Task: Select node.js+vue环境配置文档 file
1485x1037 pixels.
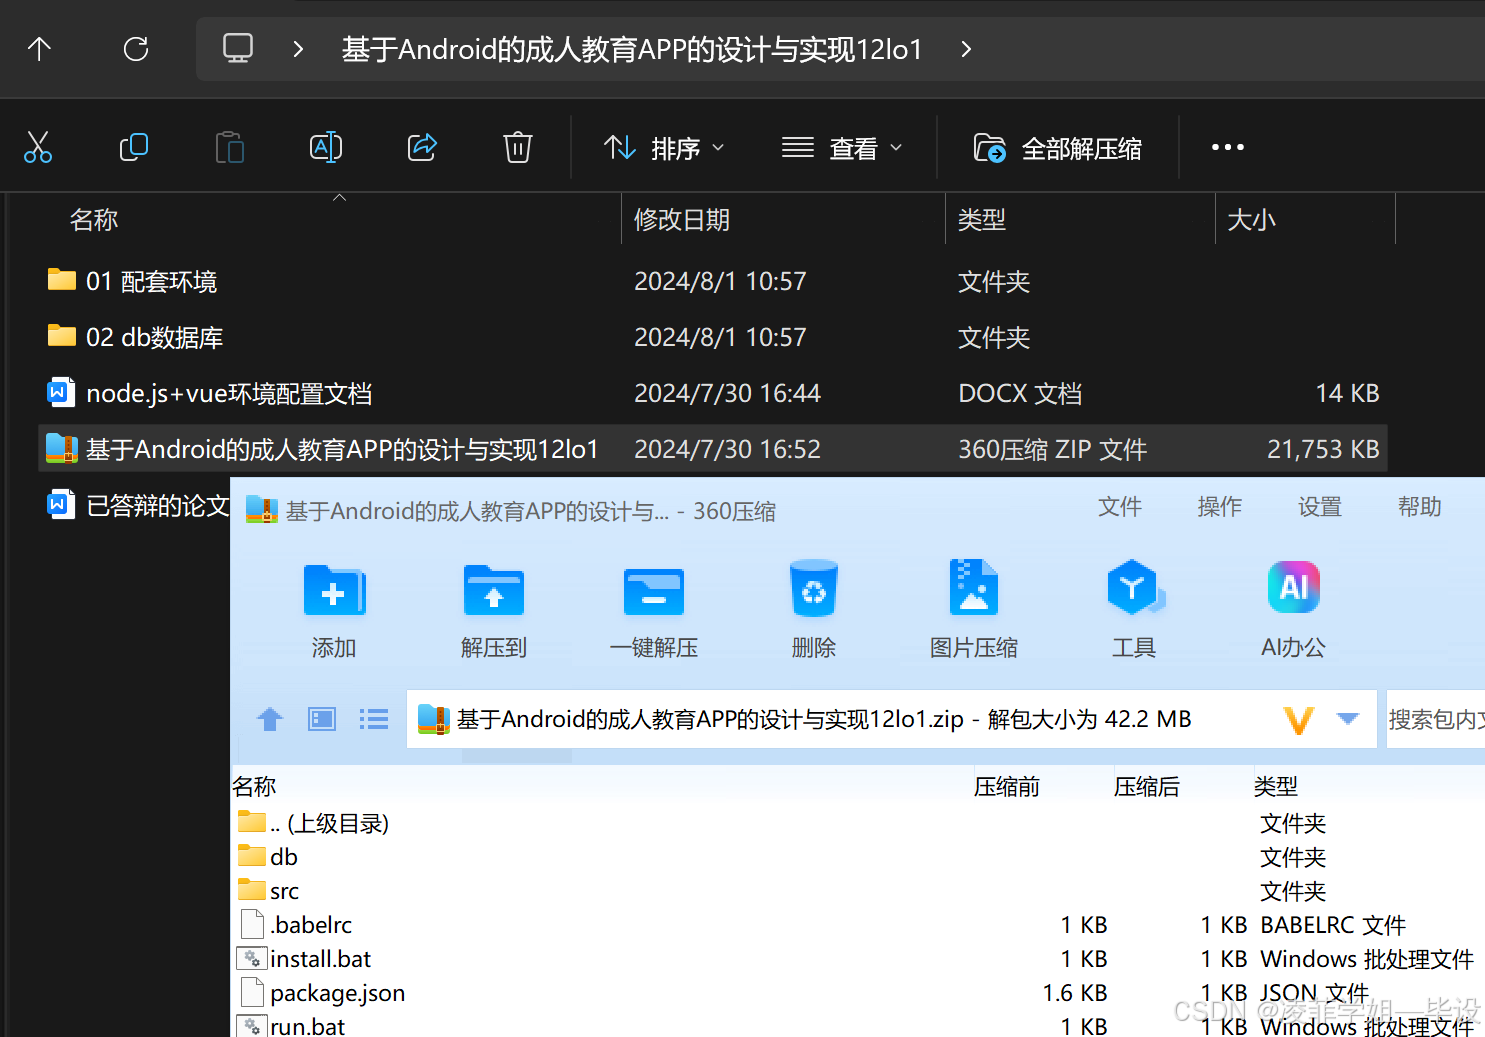Action: pos(210,393)
